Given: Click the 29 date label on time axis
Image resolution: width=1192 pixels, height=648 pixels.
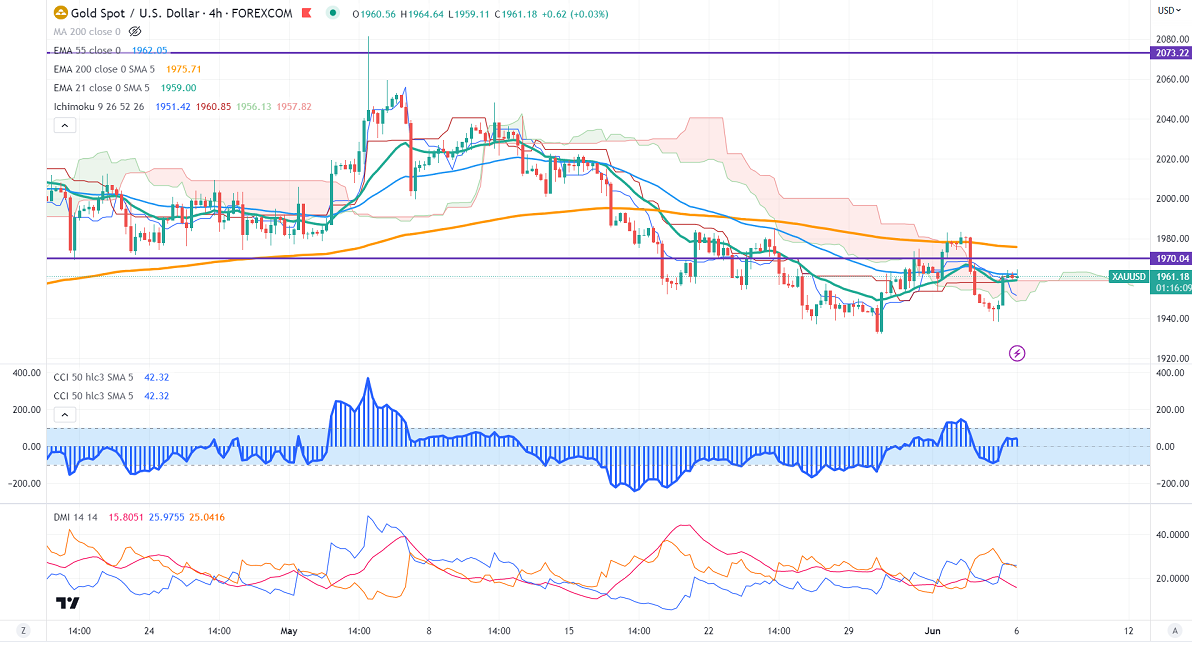Looking at the screenshot, I should [848, 631].
